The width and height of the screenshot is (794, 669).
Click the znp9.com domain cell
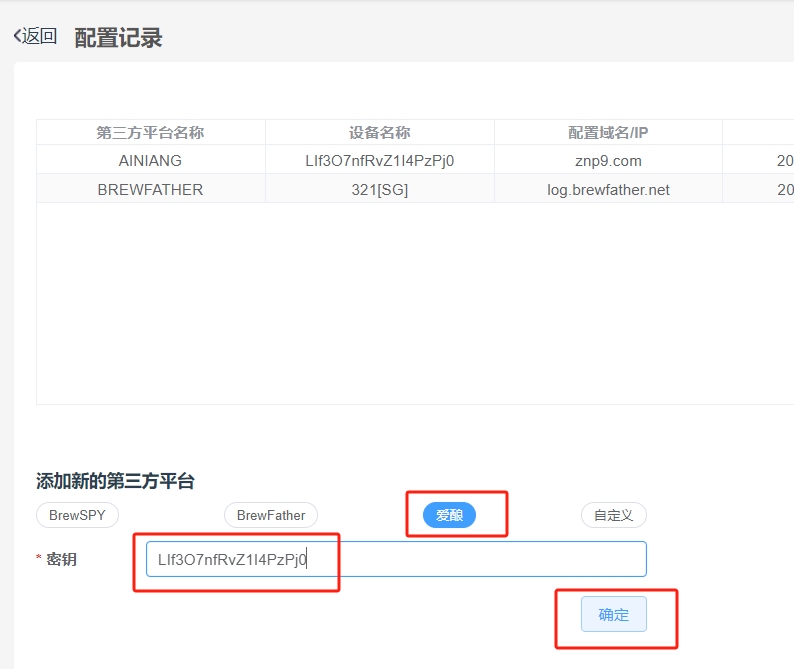(608, 160)
